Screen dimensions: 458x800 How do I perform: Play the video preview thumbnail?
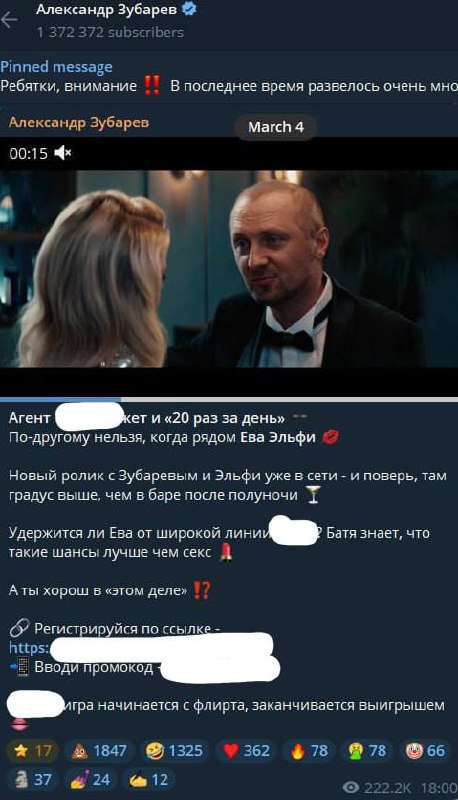point(229,268)
